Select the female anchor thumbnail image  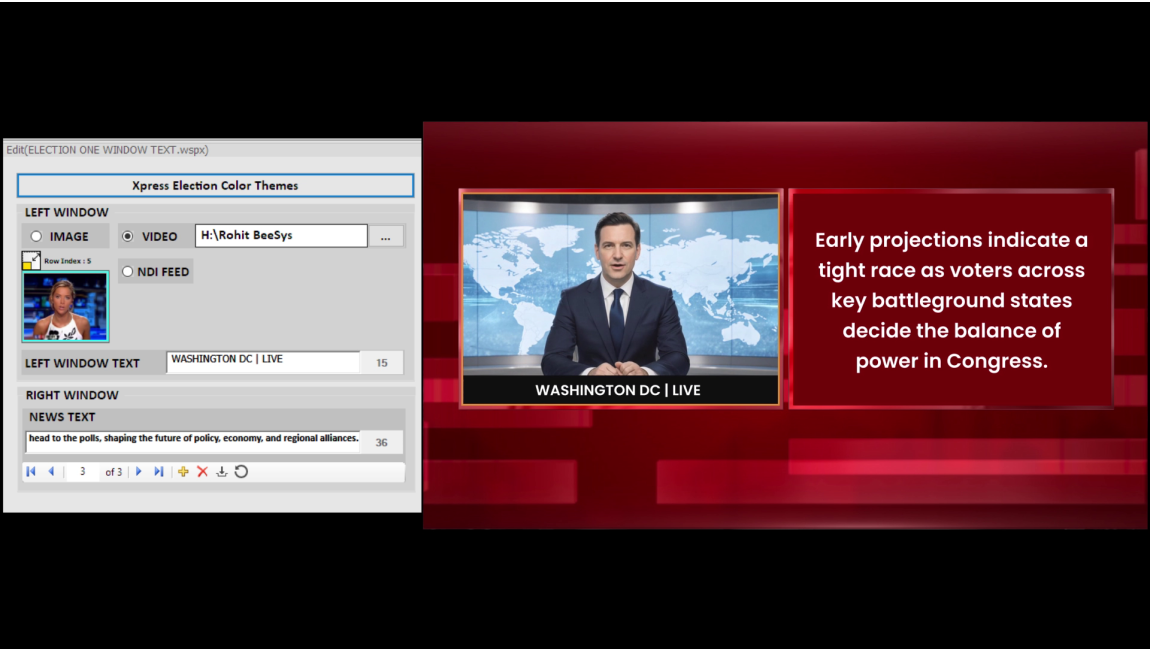65,307
